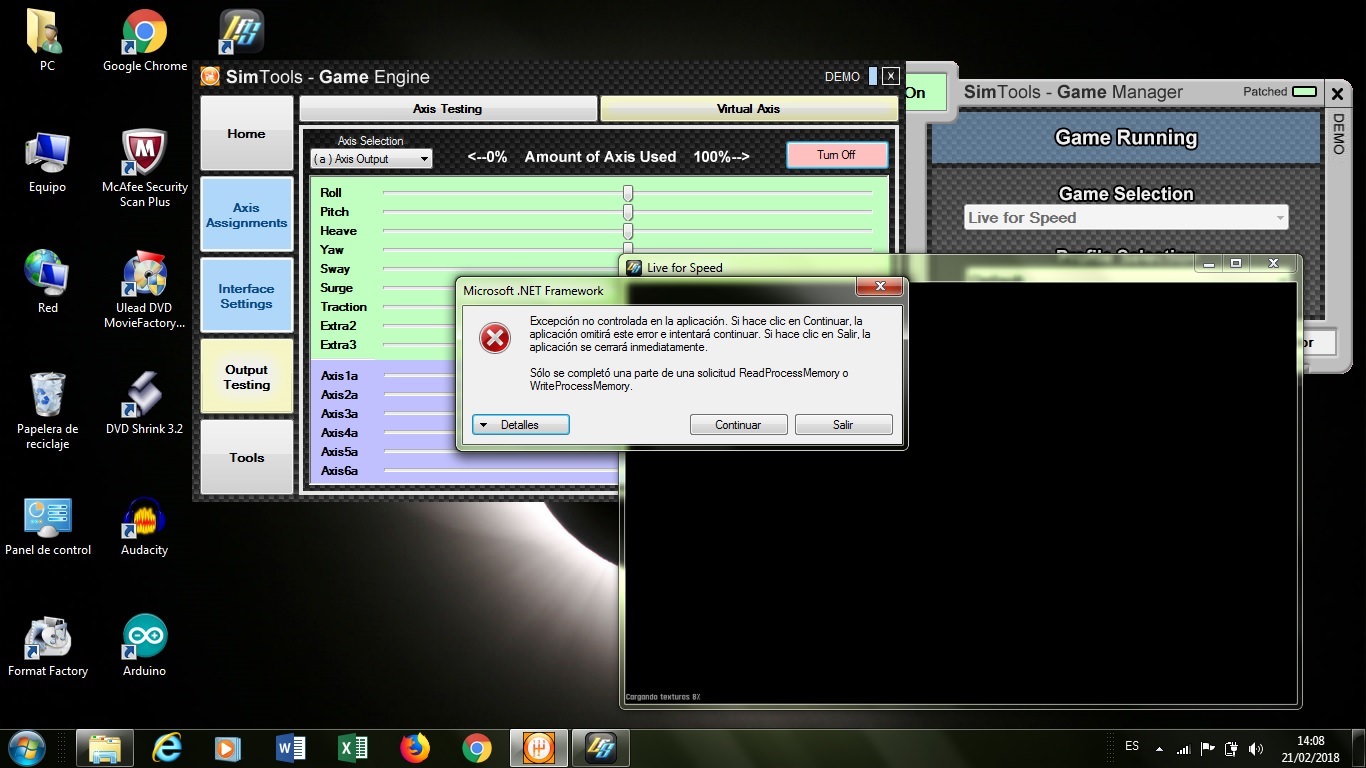Click the error icon in the .NET dialog
1366x768 pixels.
click(495, 338)
